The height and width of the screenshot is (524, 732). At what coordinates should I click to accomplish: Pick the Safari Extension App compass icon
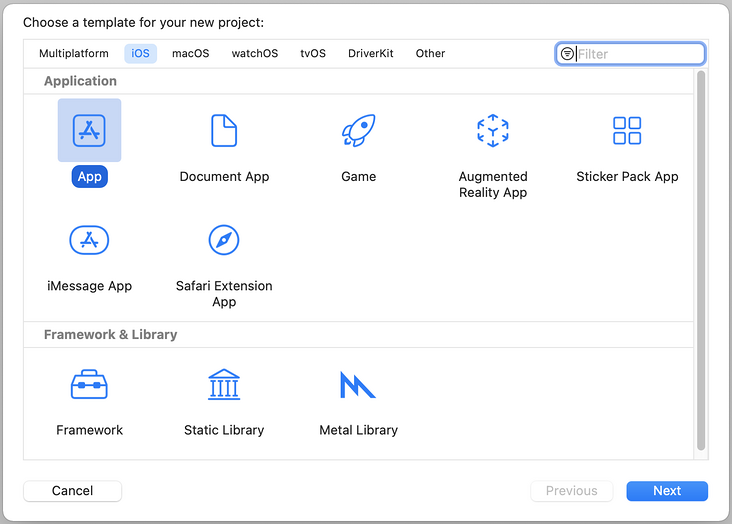224,240
